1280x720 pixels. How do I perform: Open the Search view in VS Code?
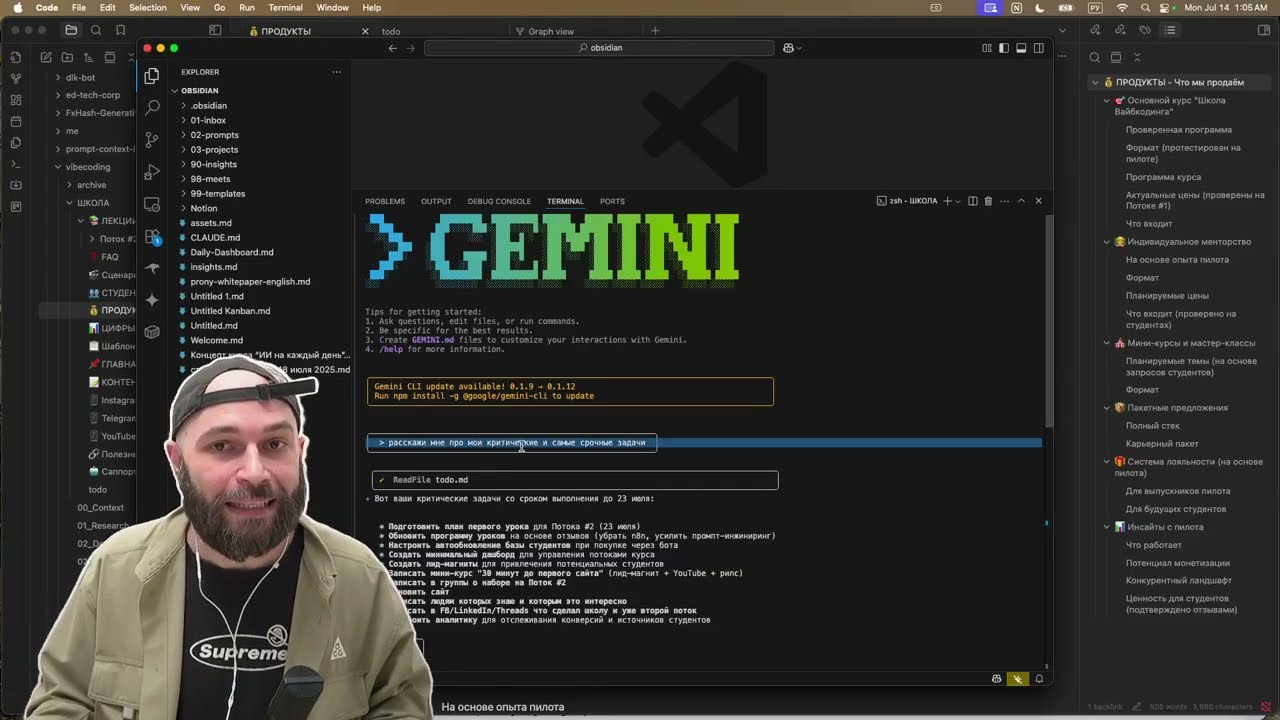152,107
